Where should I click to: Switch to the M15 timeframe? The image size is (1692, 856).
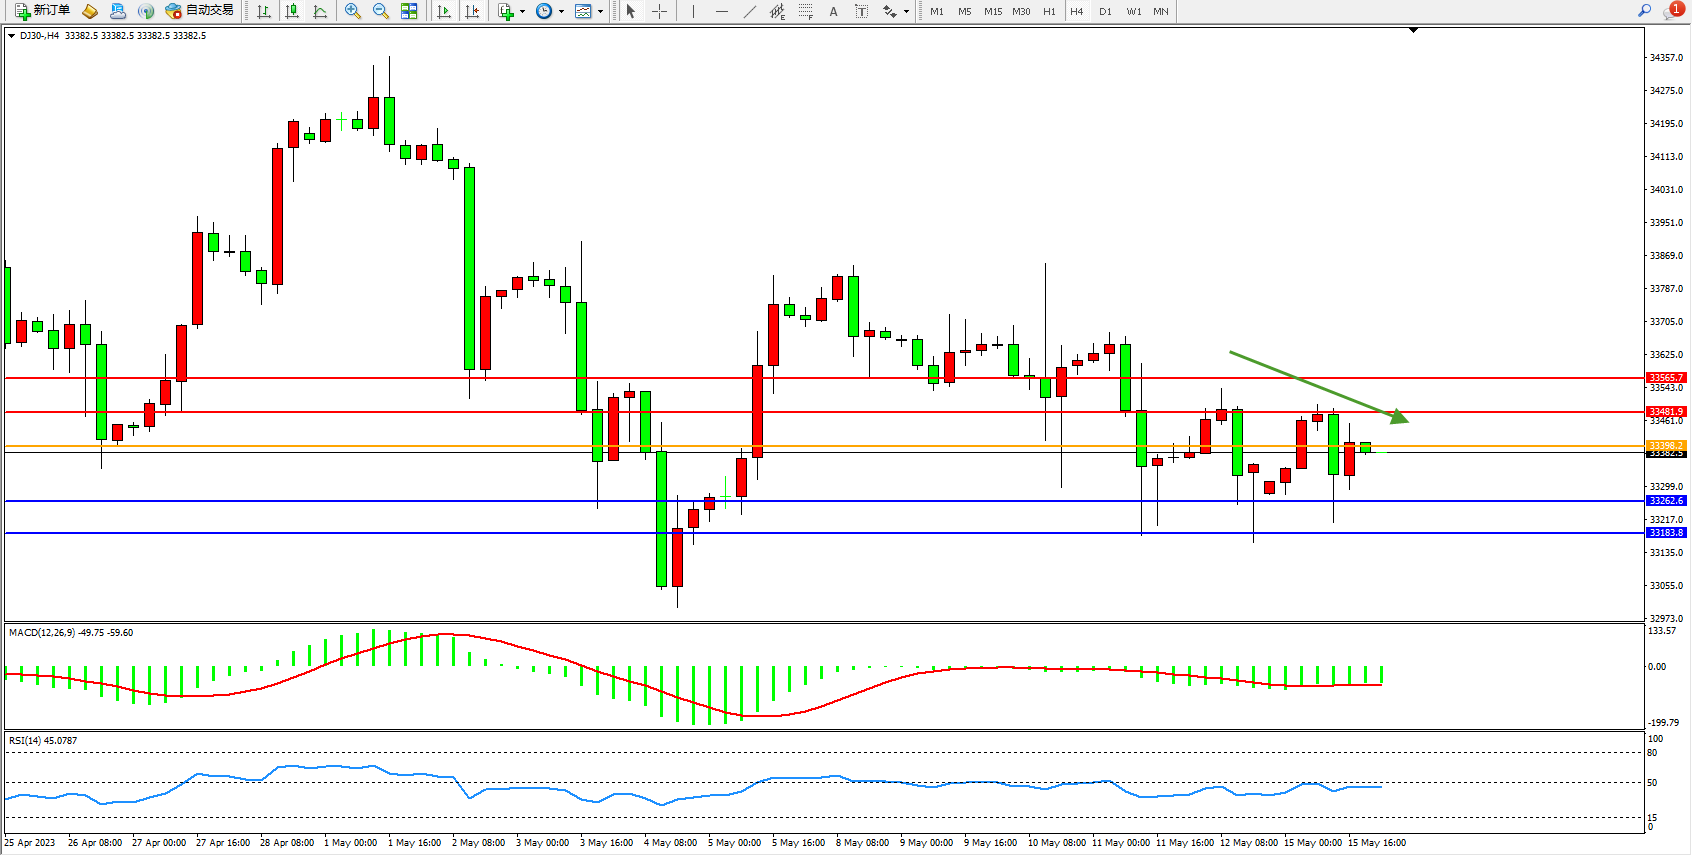pos(992,11)
